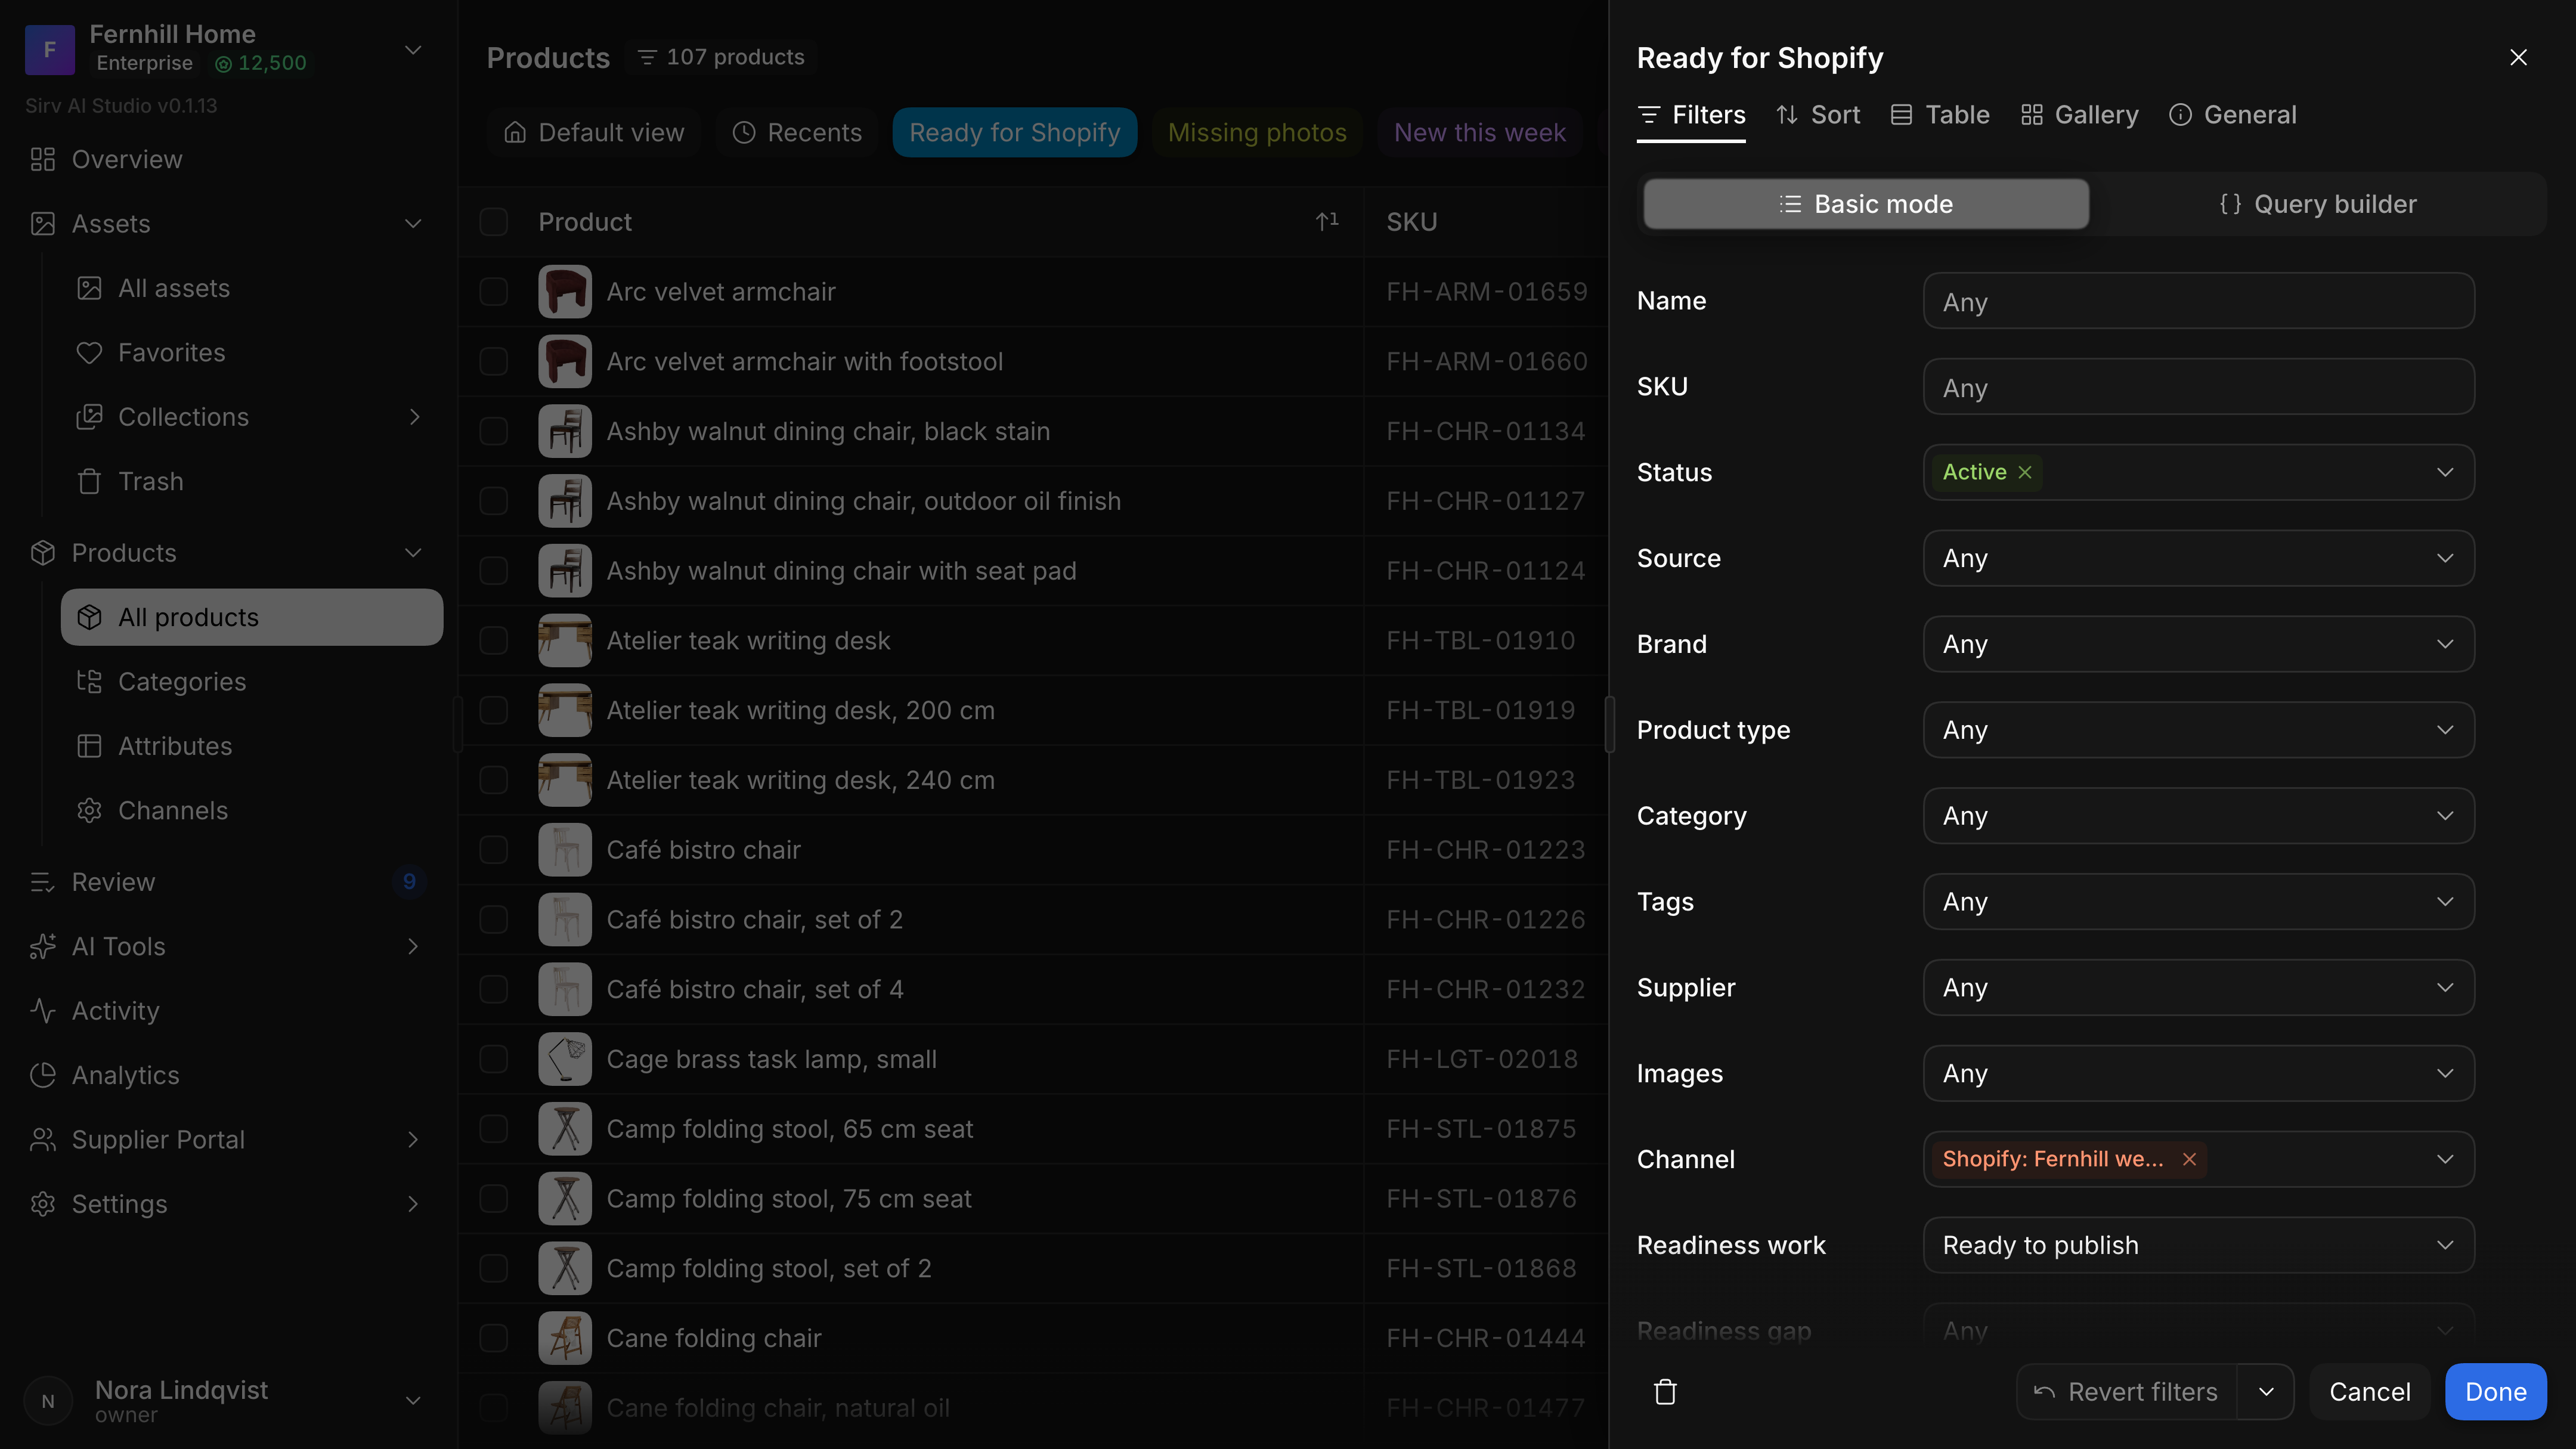Viewport: 2576px width, 1449px height.
Task: Check Arc velvet armchair row checkbox
Action: 494,291
